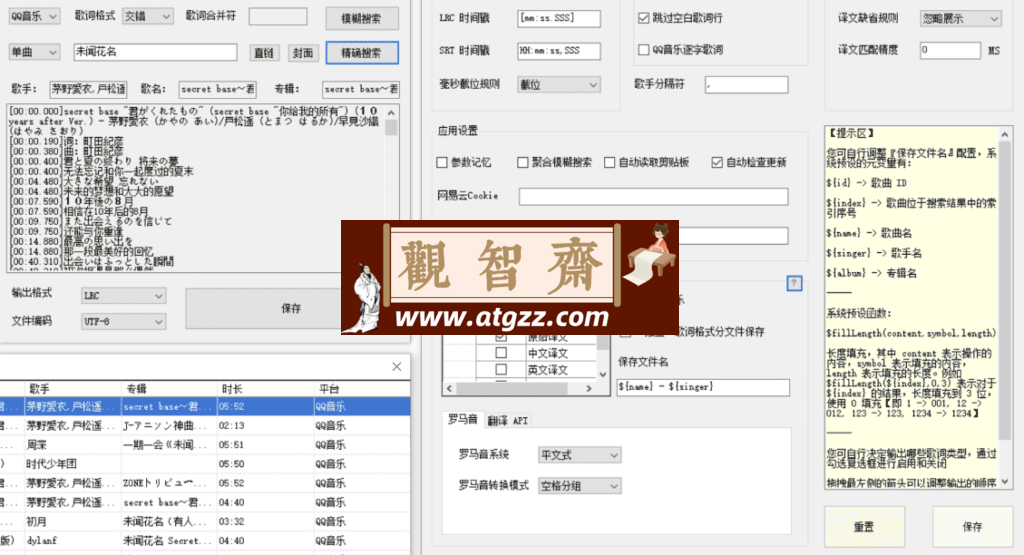This screenshot has height=555, width=1024.
Task: Select the 中文译文 list item
Action: [548, 353]
